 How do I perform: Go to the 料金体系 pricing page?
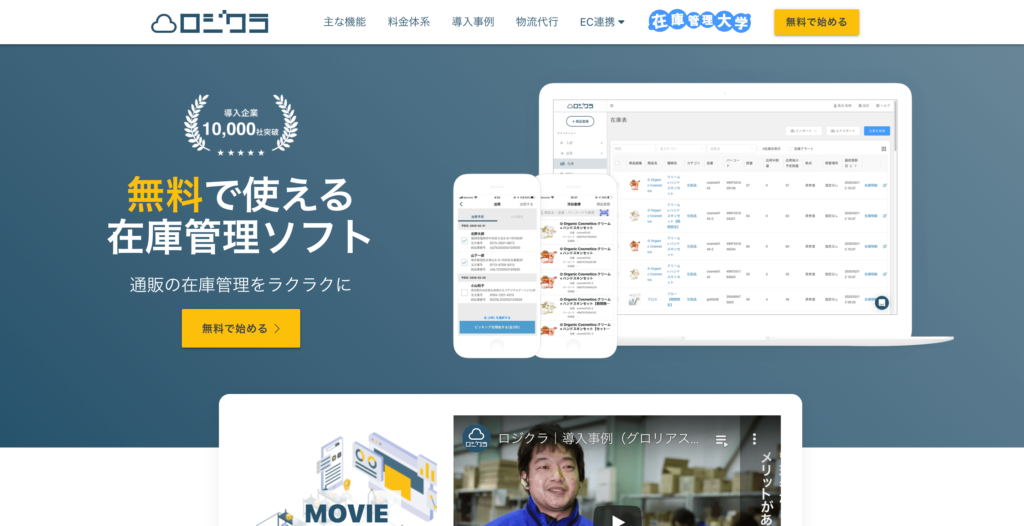(x=409, y=22)
